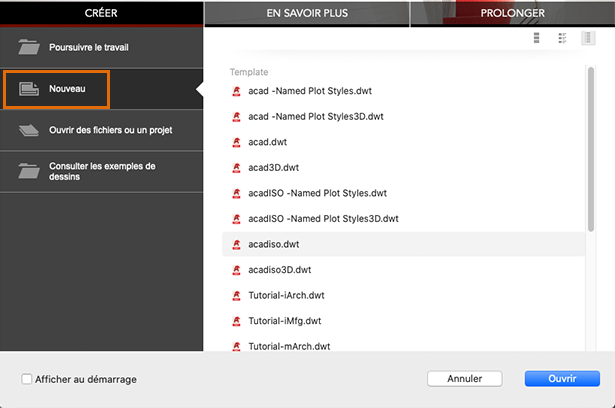
Task: Click the Consulter les exemples folder icon
Action: (x=29, y=171)
